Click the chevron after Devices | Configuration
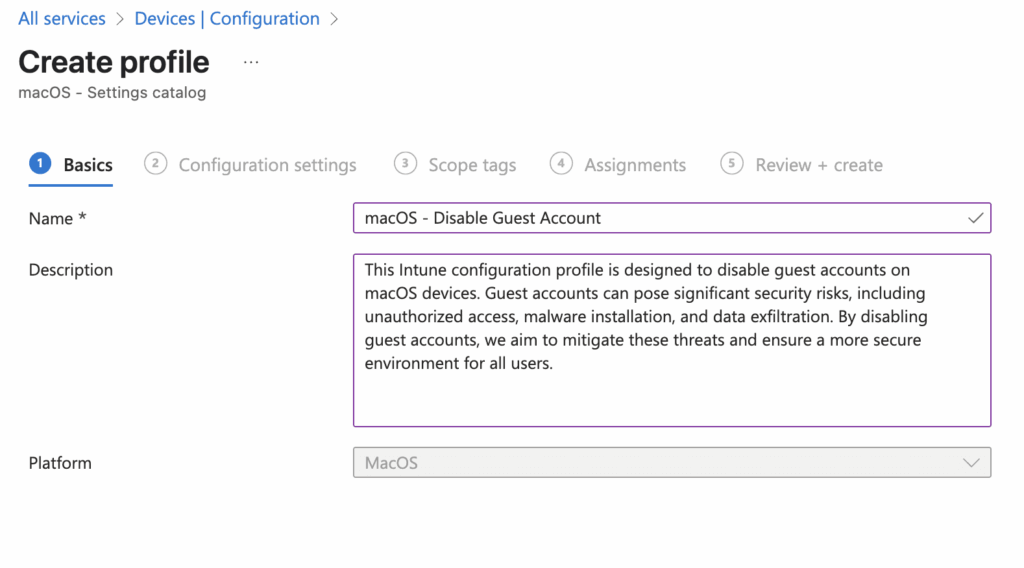 tap(334, 19)
